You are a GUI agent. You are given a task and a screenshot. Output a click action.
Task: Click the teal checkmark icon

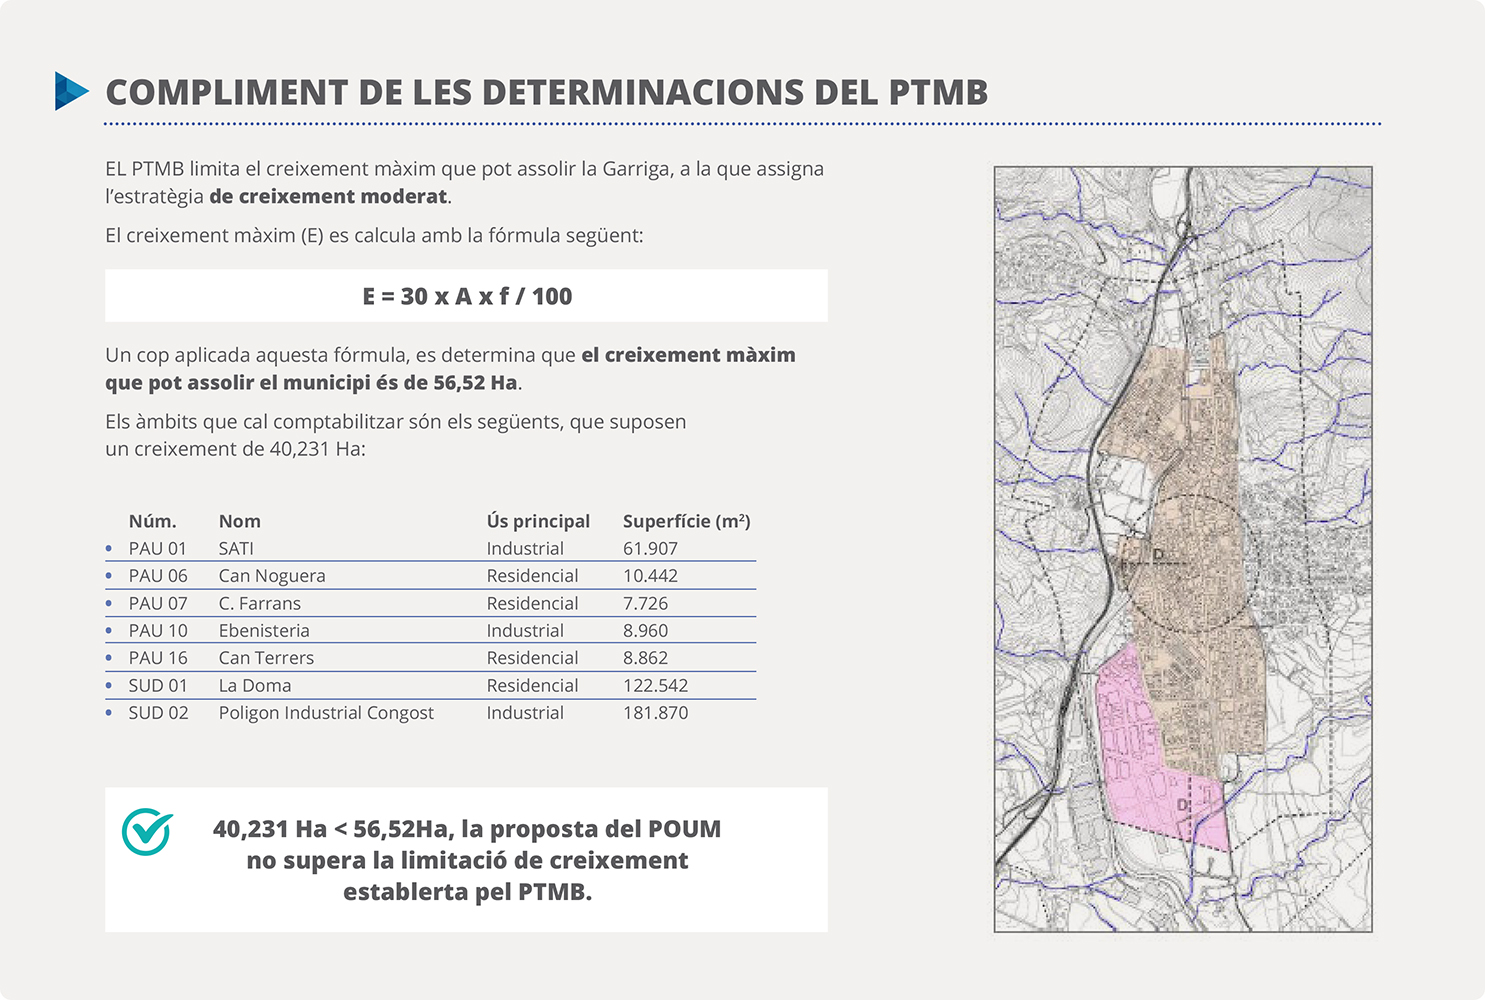click(x=147, y=831)
